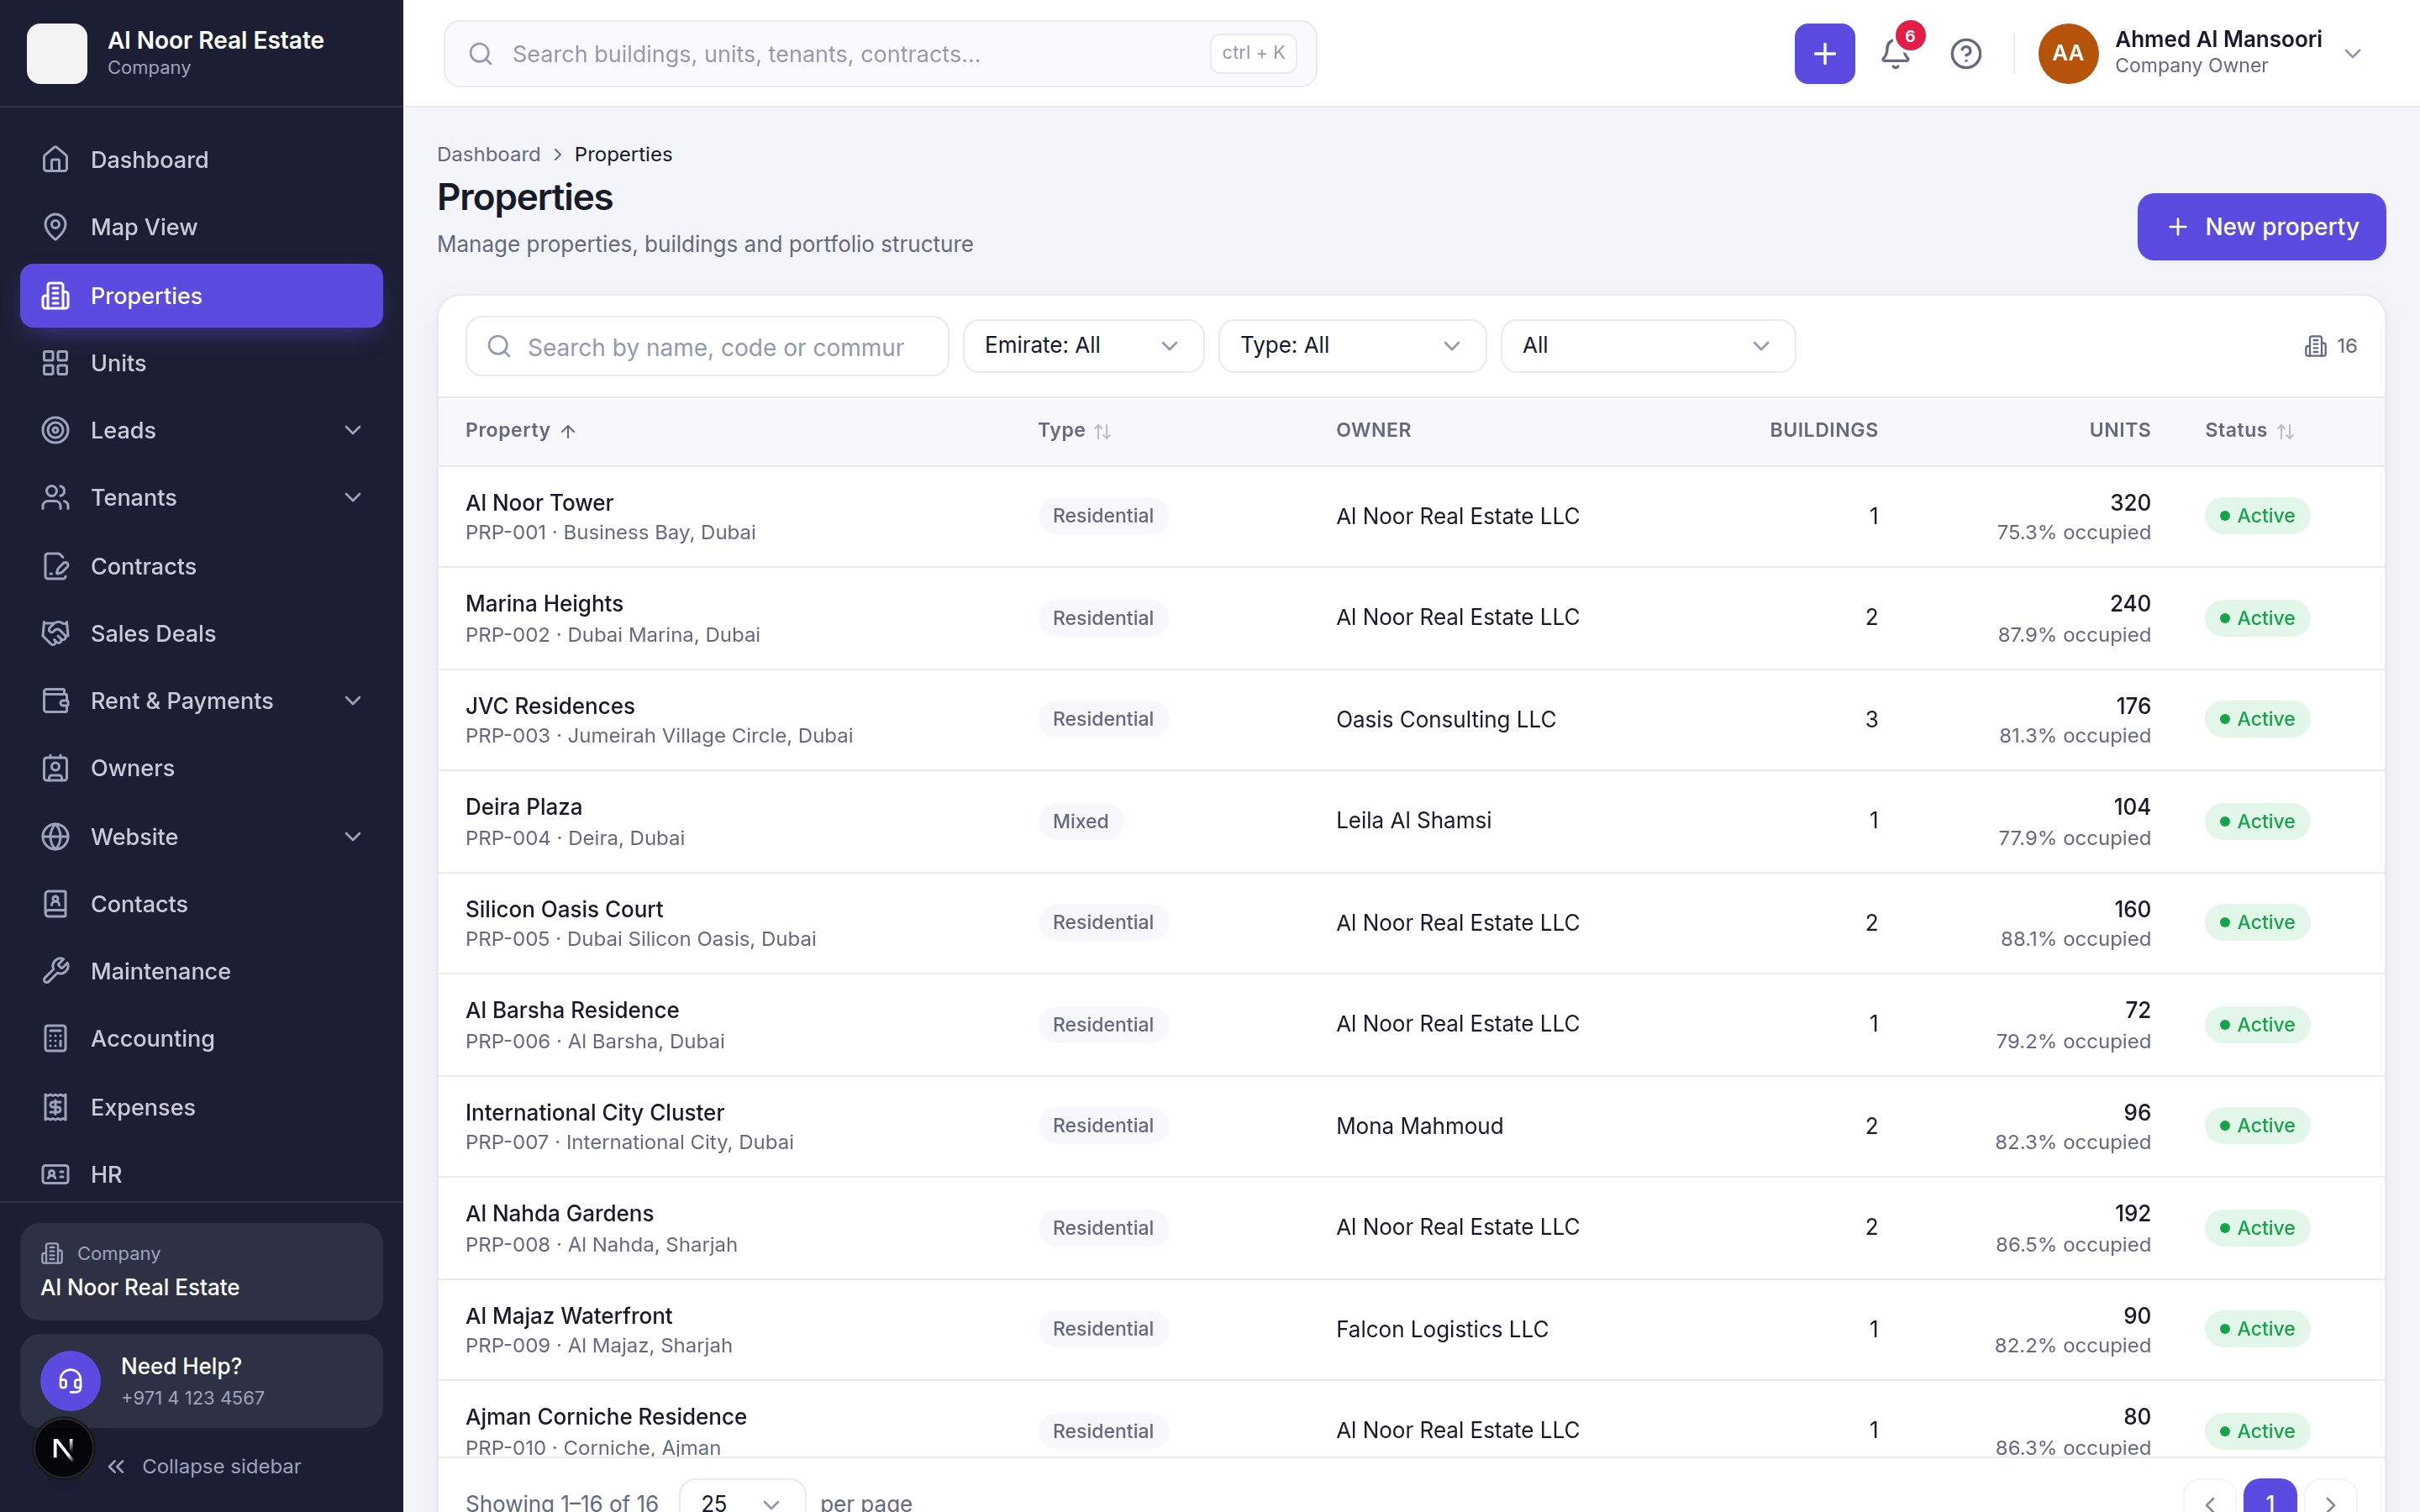
Task: Click the AA user avatar
Action: (x=2067, y=54)
